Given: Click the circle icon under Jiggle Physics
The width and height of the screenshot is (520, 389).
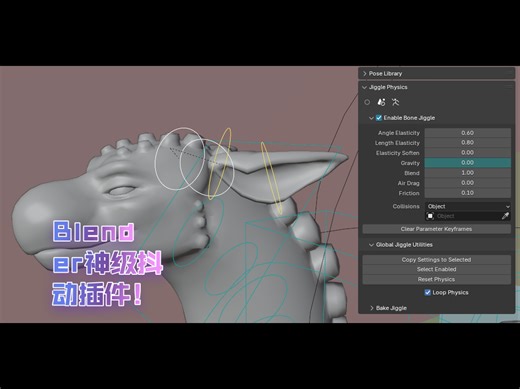Looking at the screenshot, I should pos(367,102).
